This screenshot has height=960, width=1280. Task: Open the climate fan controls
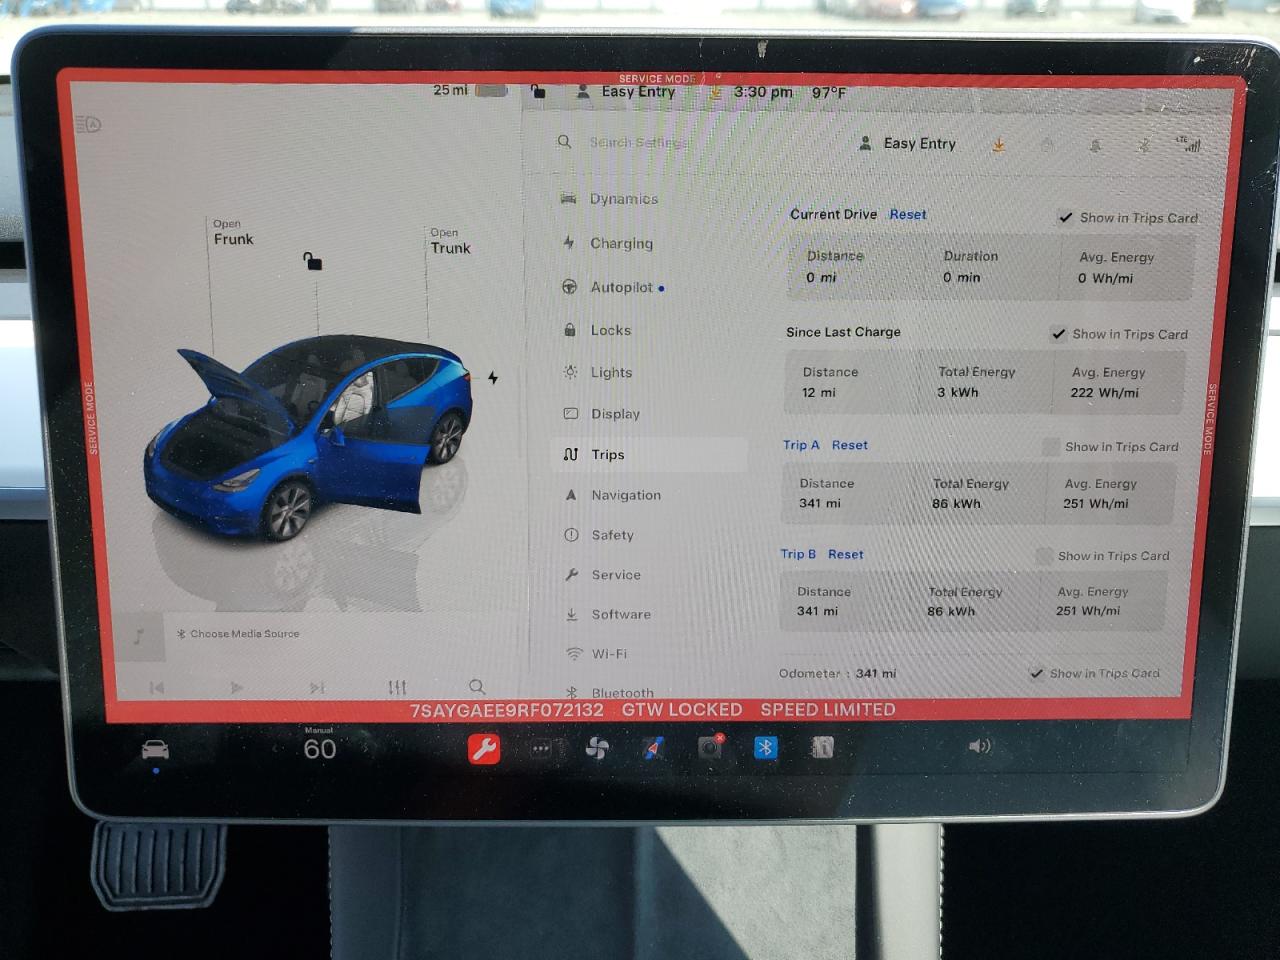597,748
